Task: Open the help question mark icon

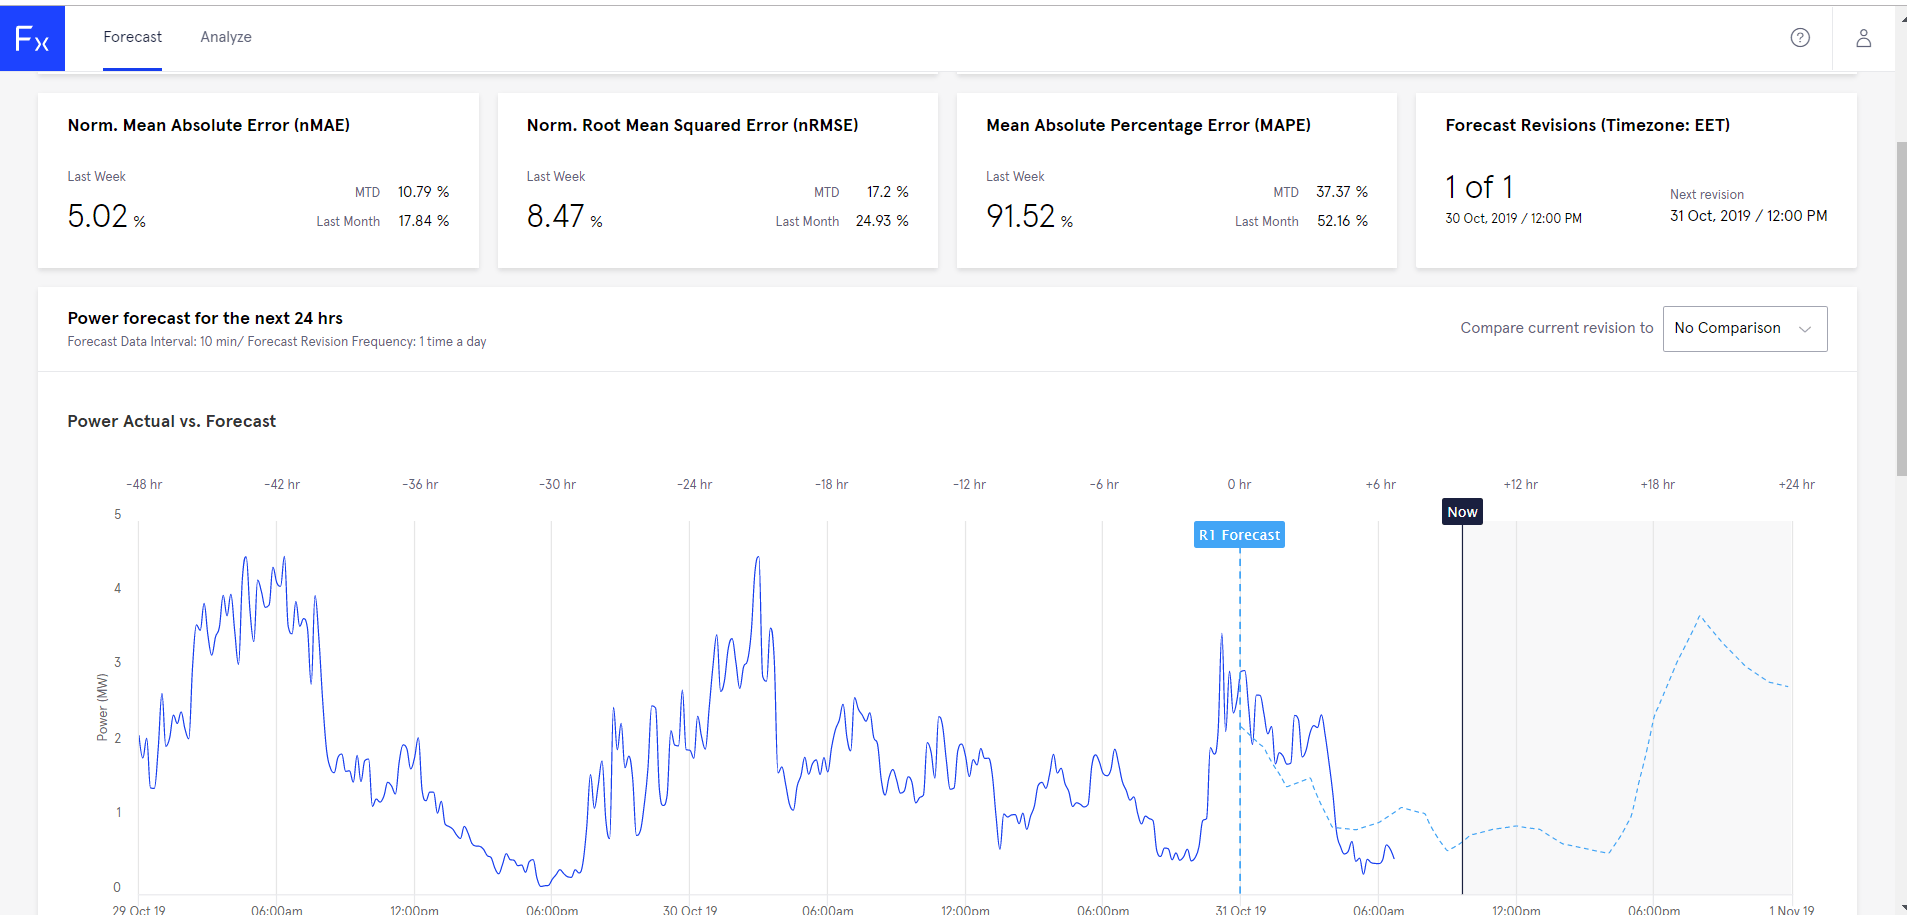Action: (1800, 38)
